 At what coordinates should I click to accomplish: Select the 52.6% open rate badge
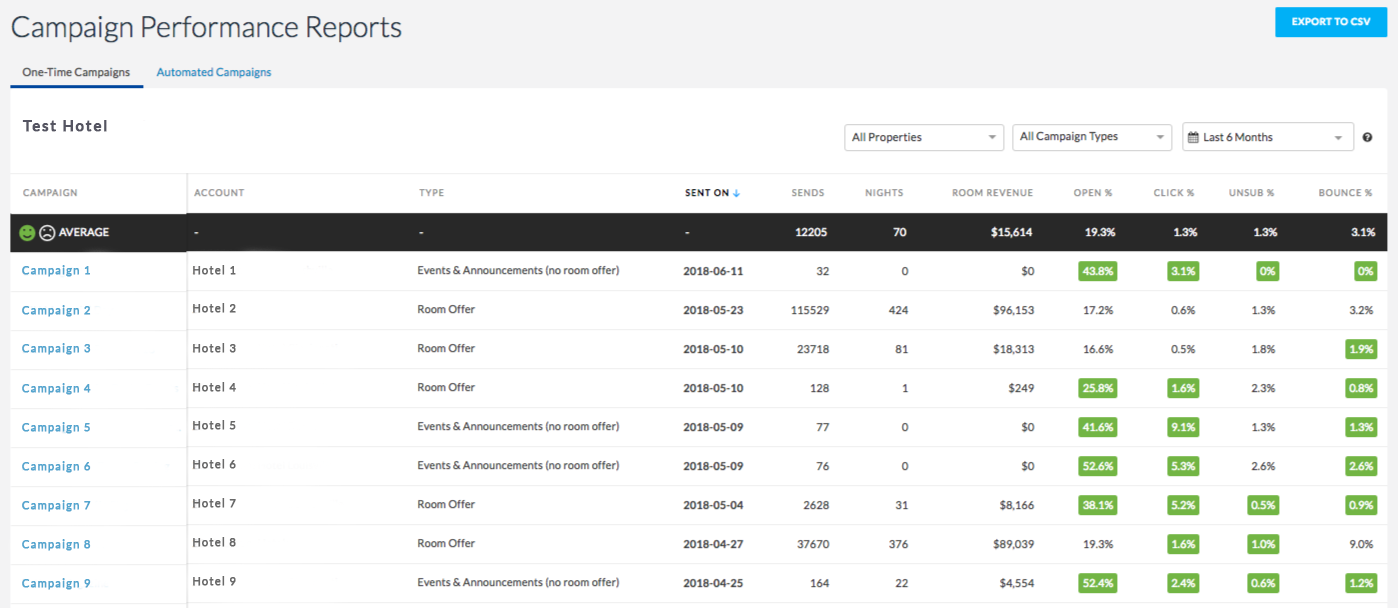[x=1097, y=466]
